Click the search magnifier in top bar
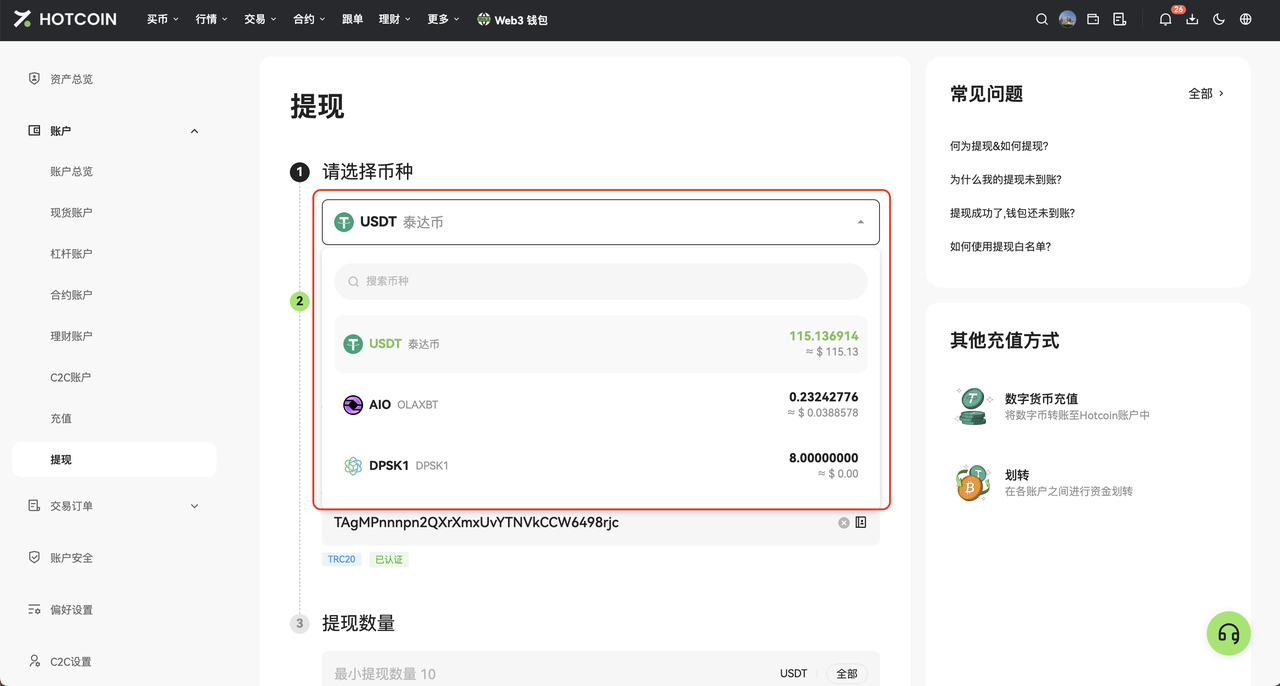Image resolution: width=1280 pixels, height=686 pixels. (x=1042, y=19)
